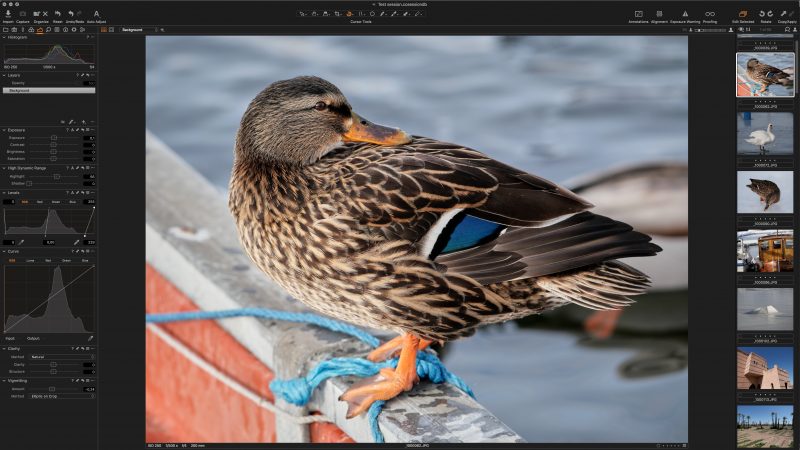Click the Reset arrow icon
Viewport: 800px width, 450px height.
pyautogui.click(x=58, y=14)
